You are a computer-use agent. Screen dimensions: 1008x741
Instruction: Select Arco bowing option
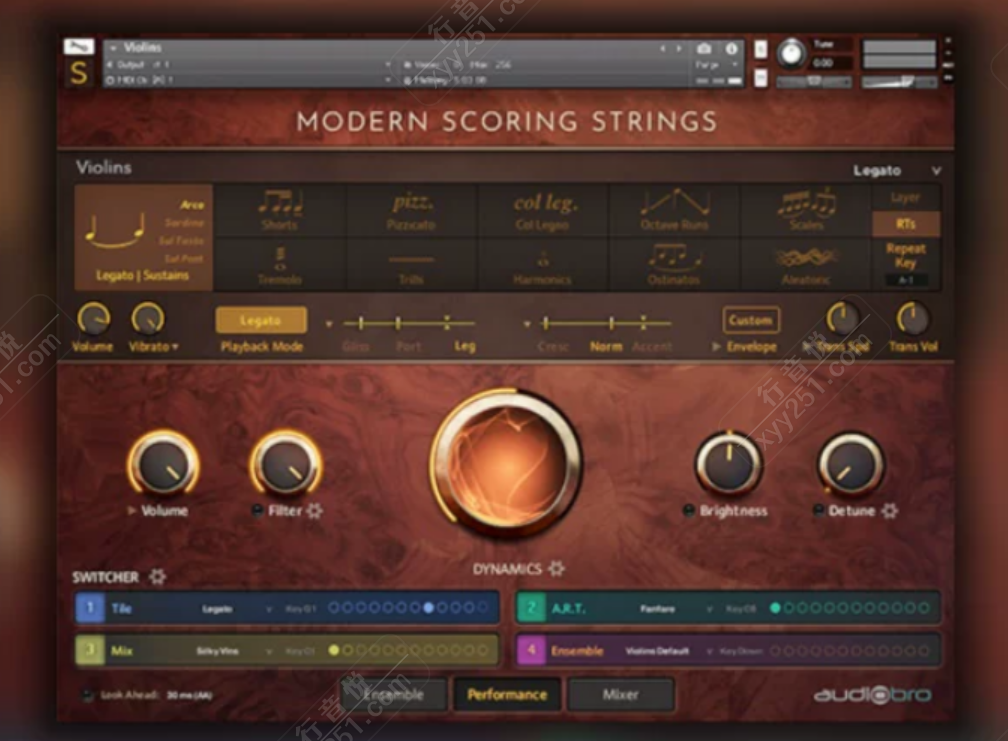[x=192, y=205]
